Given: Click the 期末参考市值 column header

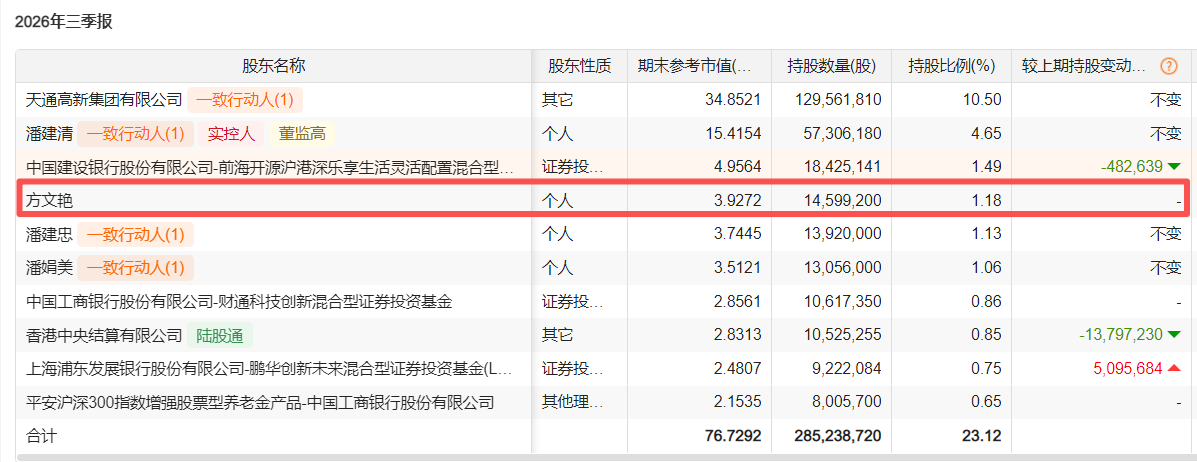Looking at the screenshot, I should coord(699,66).
